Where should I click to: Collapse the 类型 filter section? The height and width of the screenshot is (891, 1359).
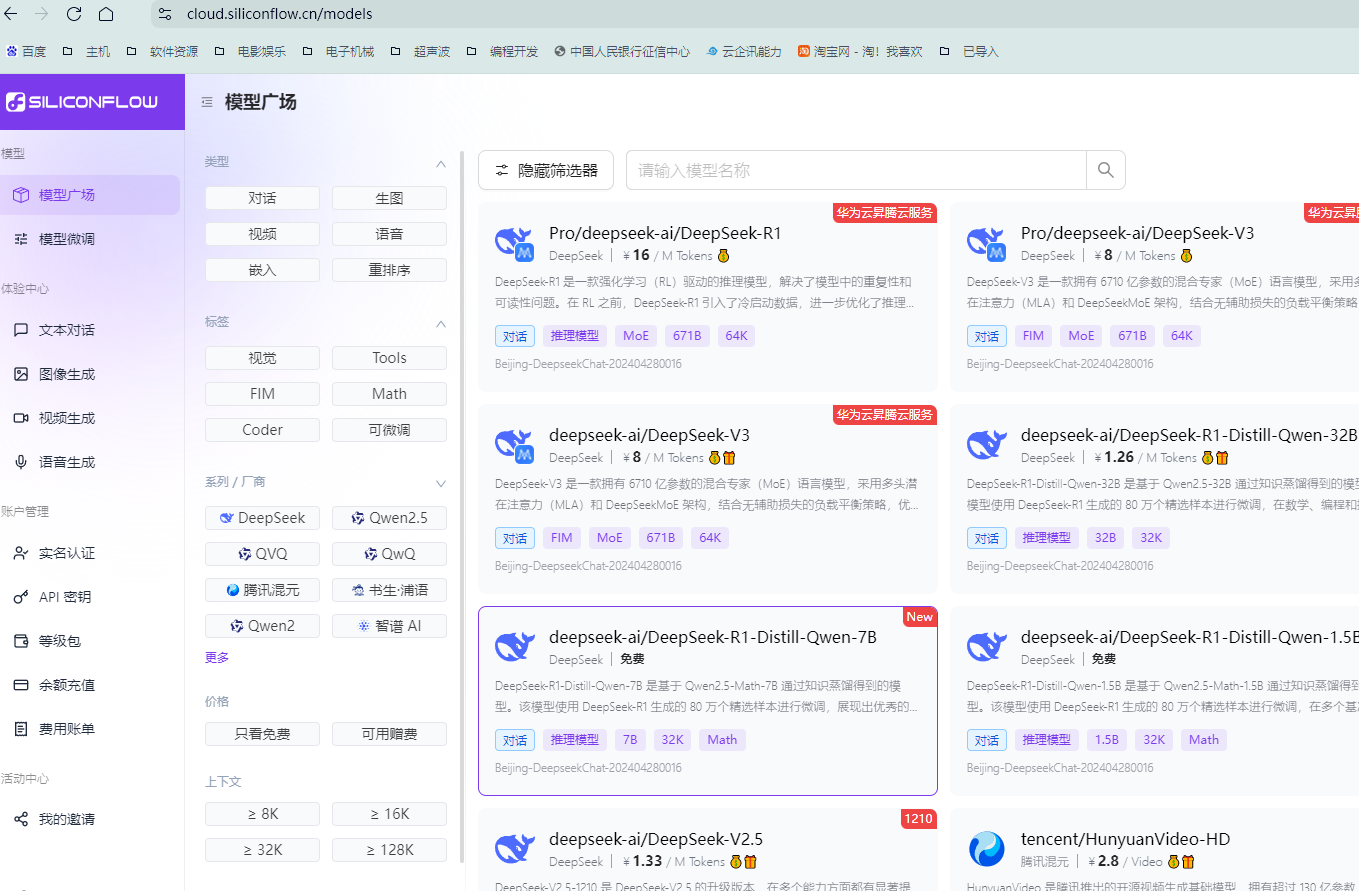pos(440,163)
